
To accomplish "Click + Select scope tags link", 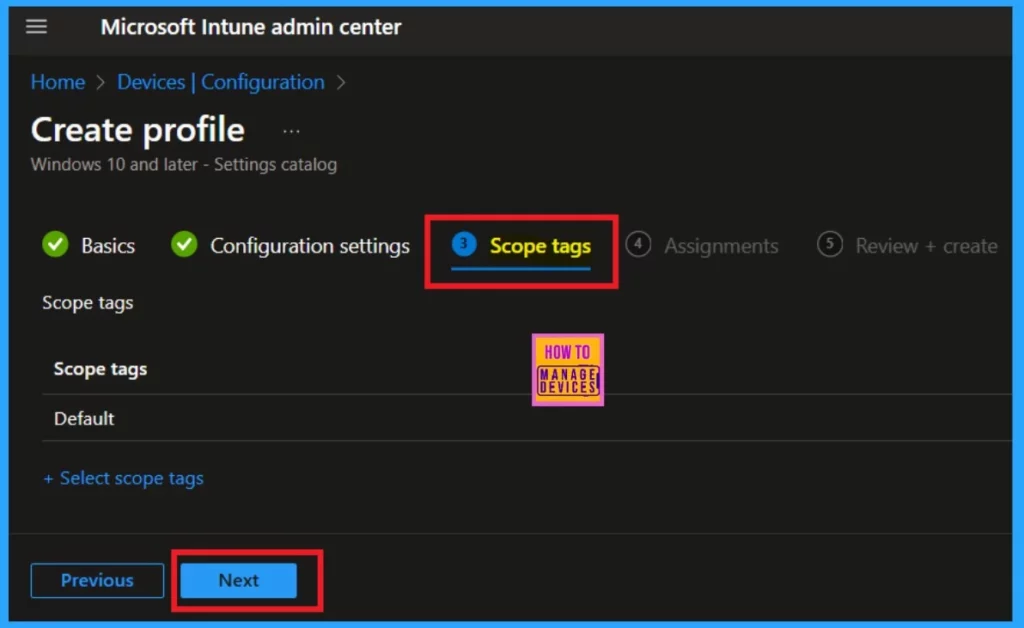I will 123,479.
